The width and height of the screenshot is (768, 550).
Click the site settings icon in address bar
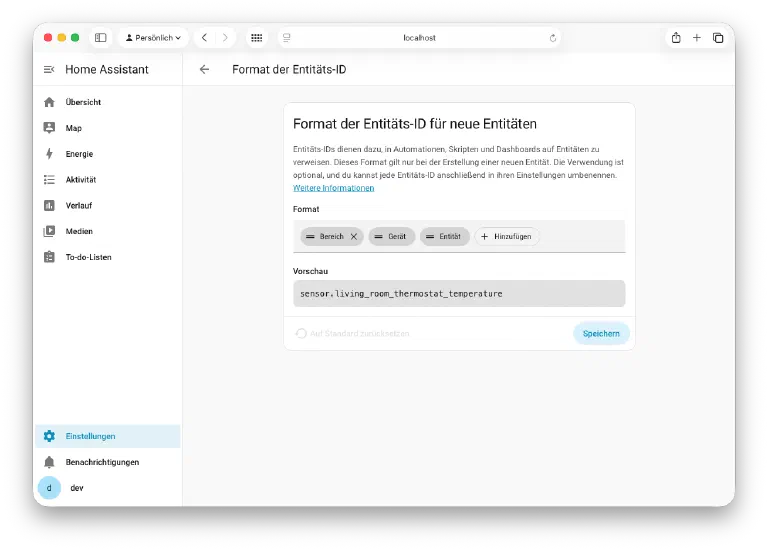pos(287,38)
